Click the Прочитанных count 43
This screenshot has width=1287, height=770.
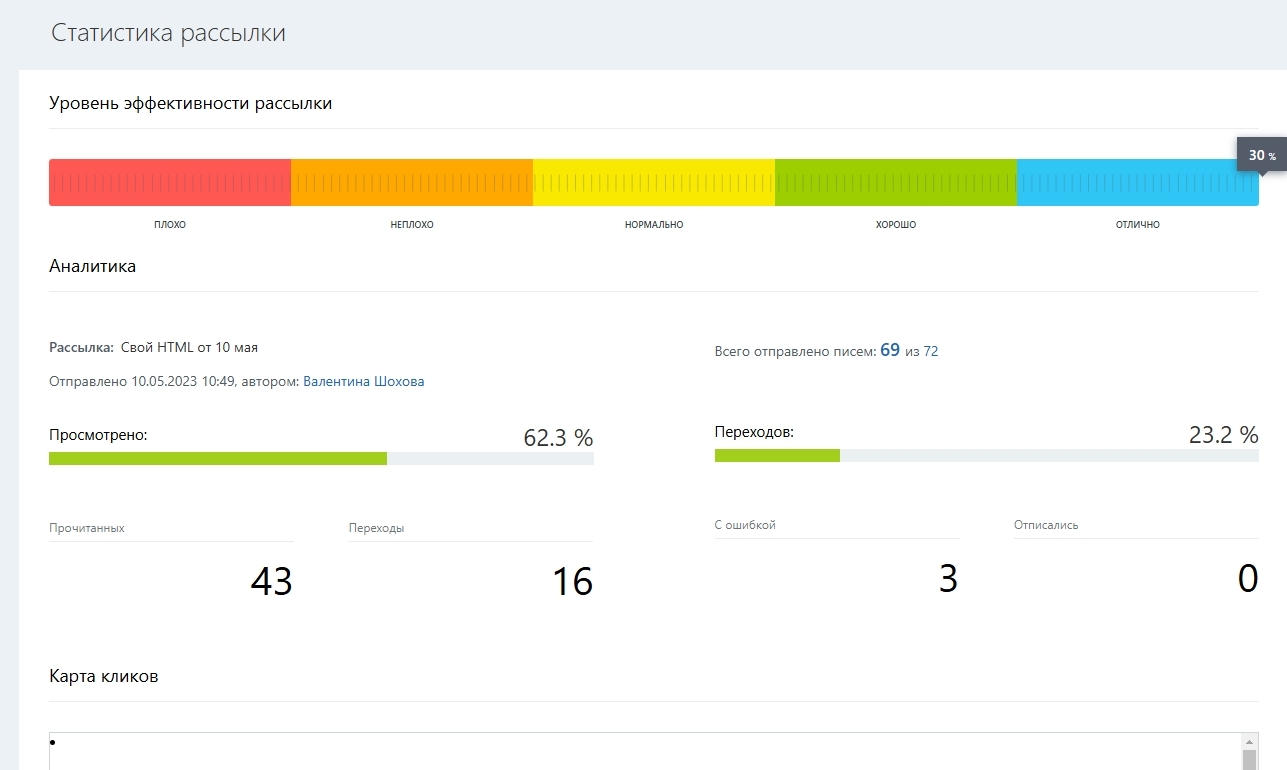pyautogui.click(x=271, y=581)
